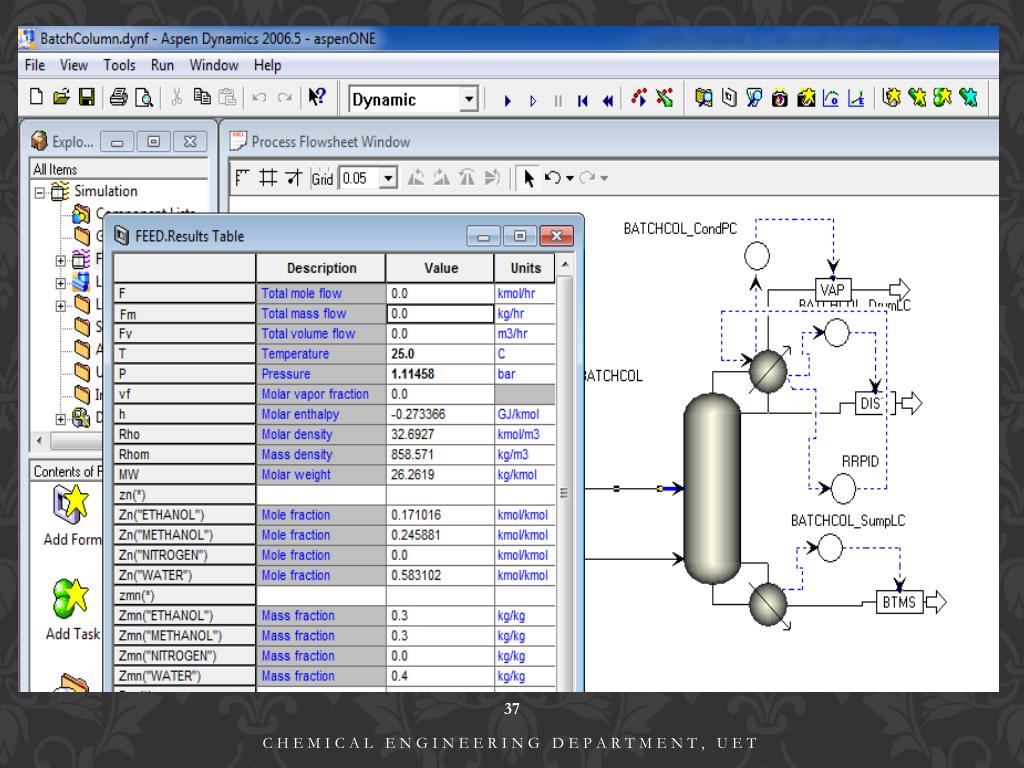Screen dimensions: 1024x768
Task: Click the Description column header
Action: point(321,268)
